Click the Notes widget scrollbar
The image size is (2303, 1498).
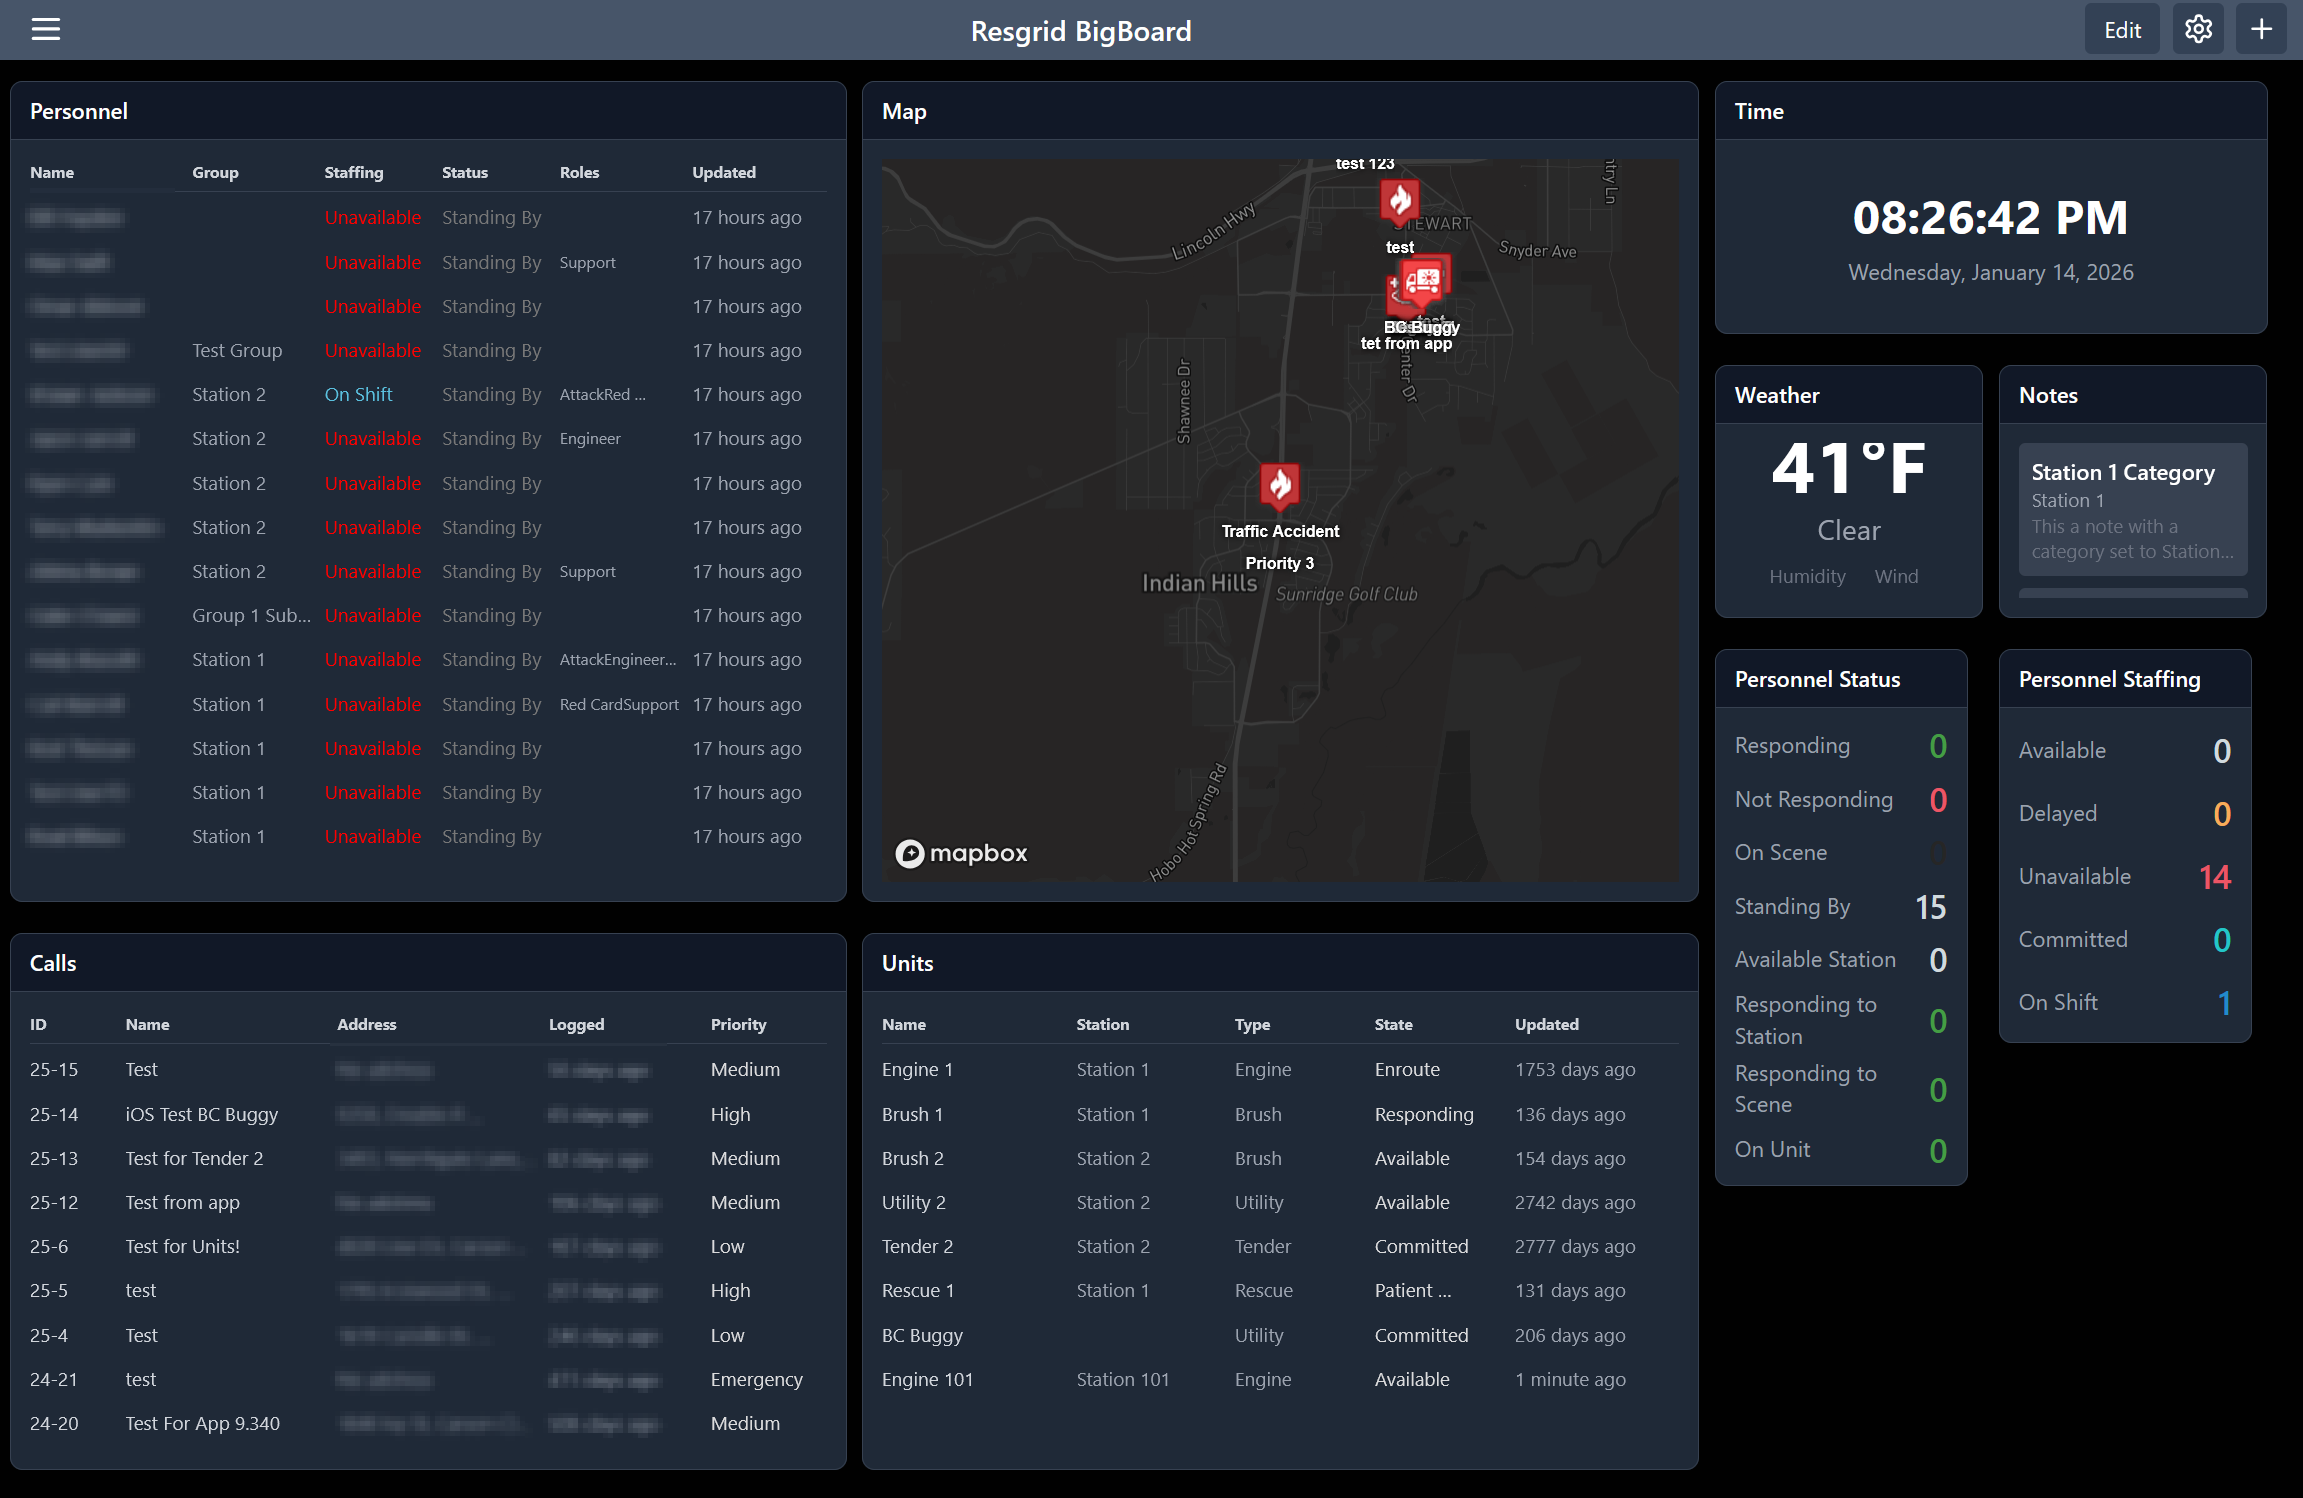(2132, 593)
